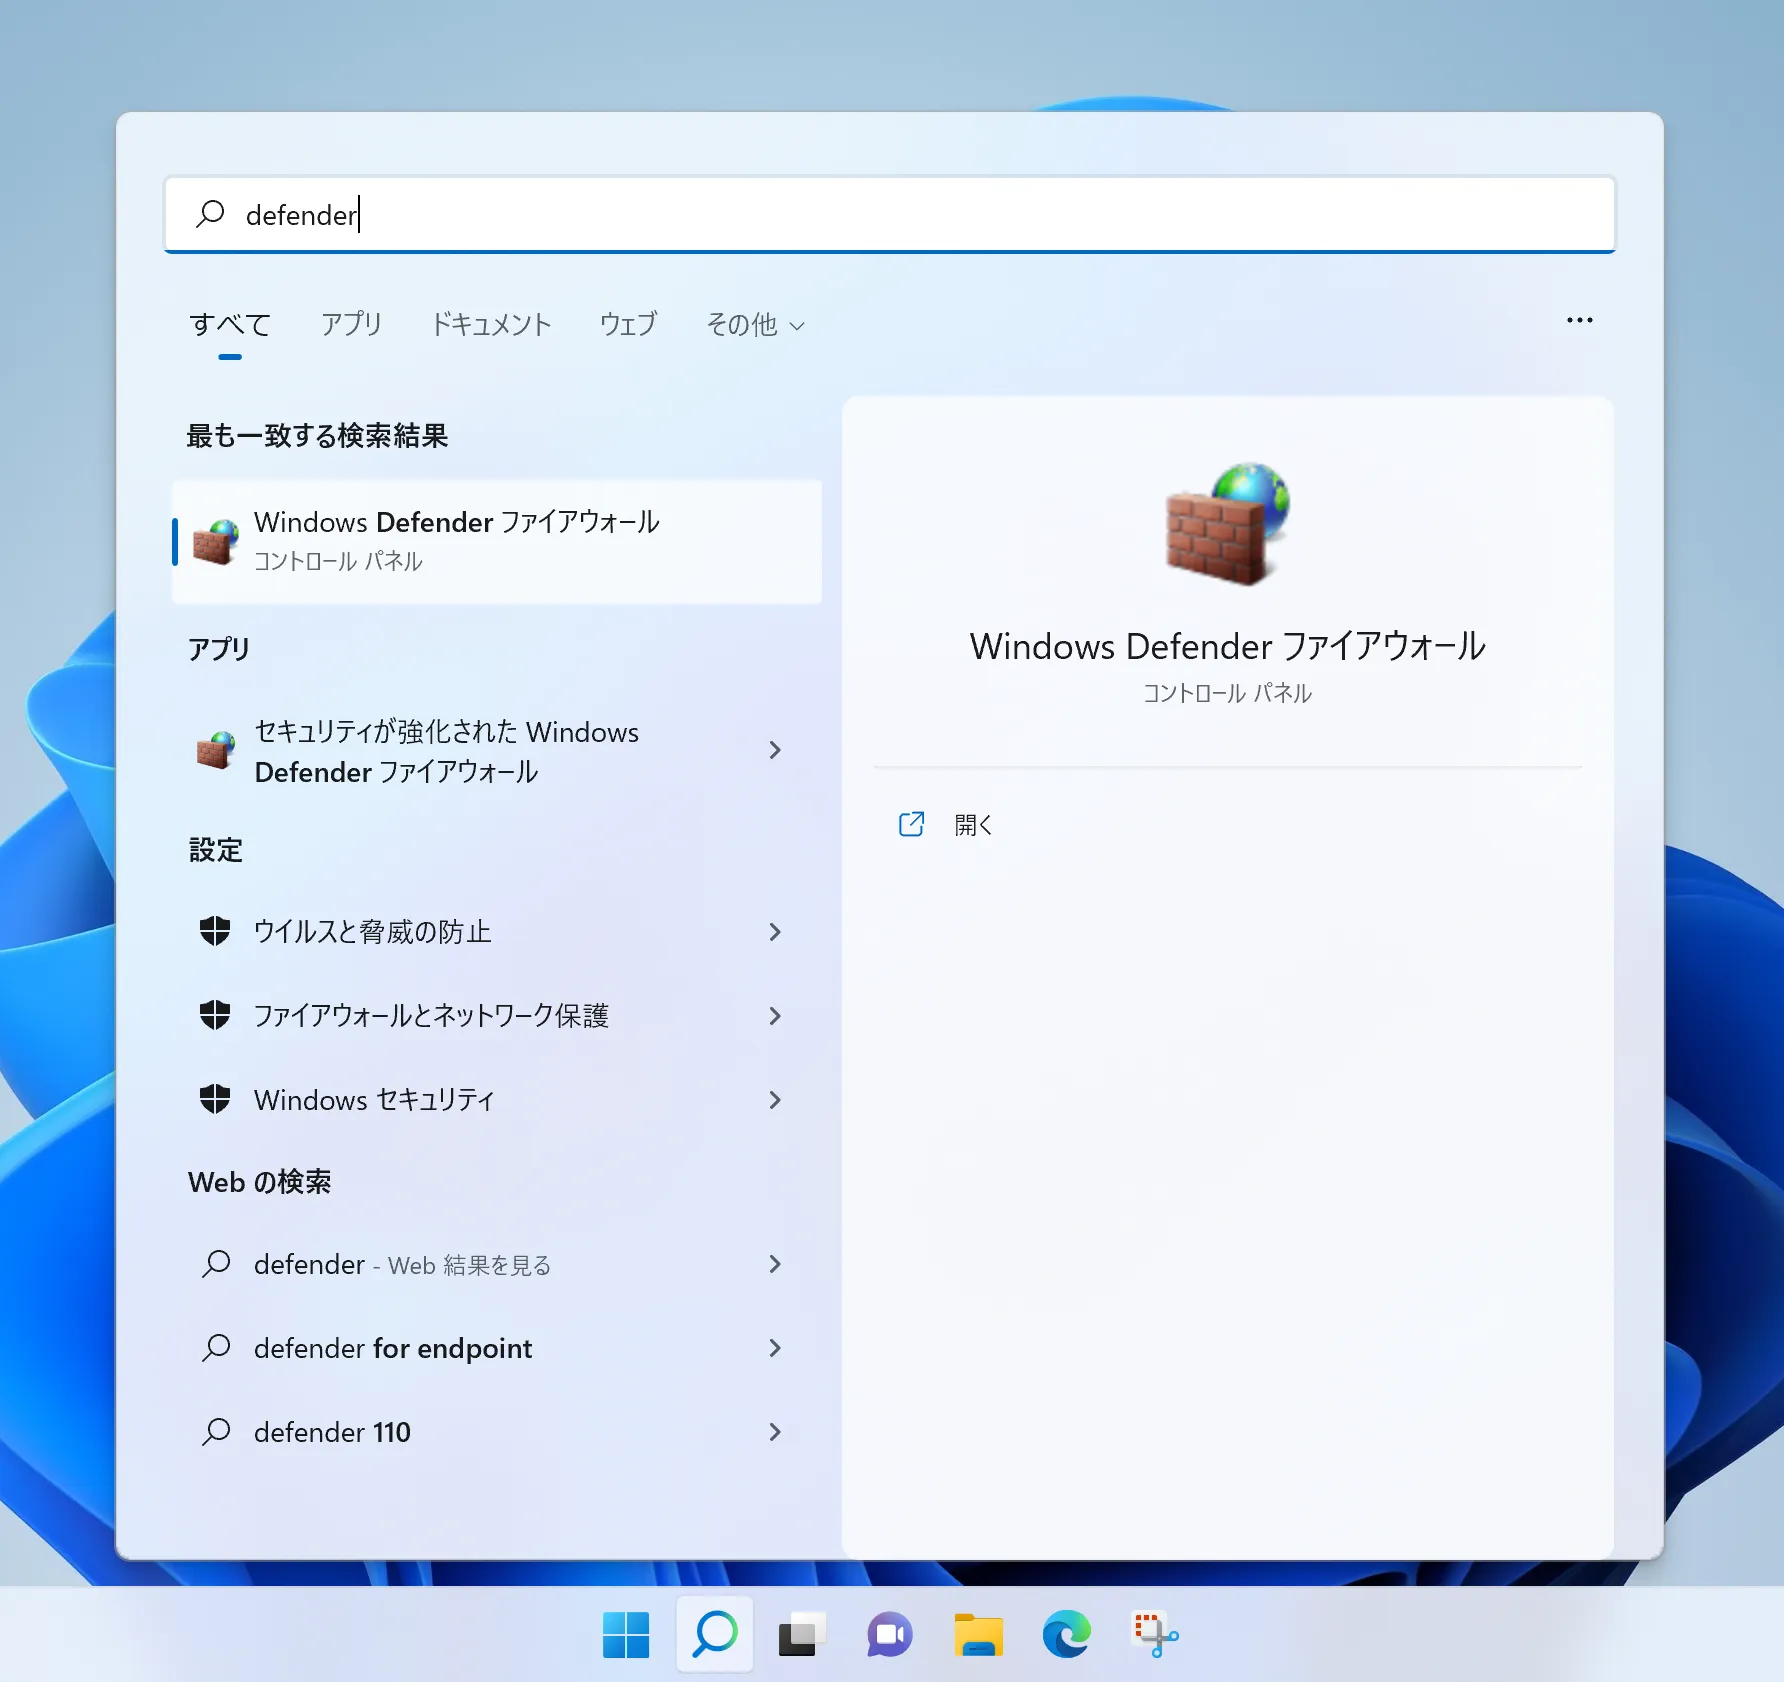Viewport: 1784px width, 1682px height.
Task: Open ファイアウォールとネットワーク保護 setting
Action: [x=497, y=1016]
